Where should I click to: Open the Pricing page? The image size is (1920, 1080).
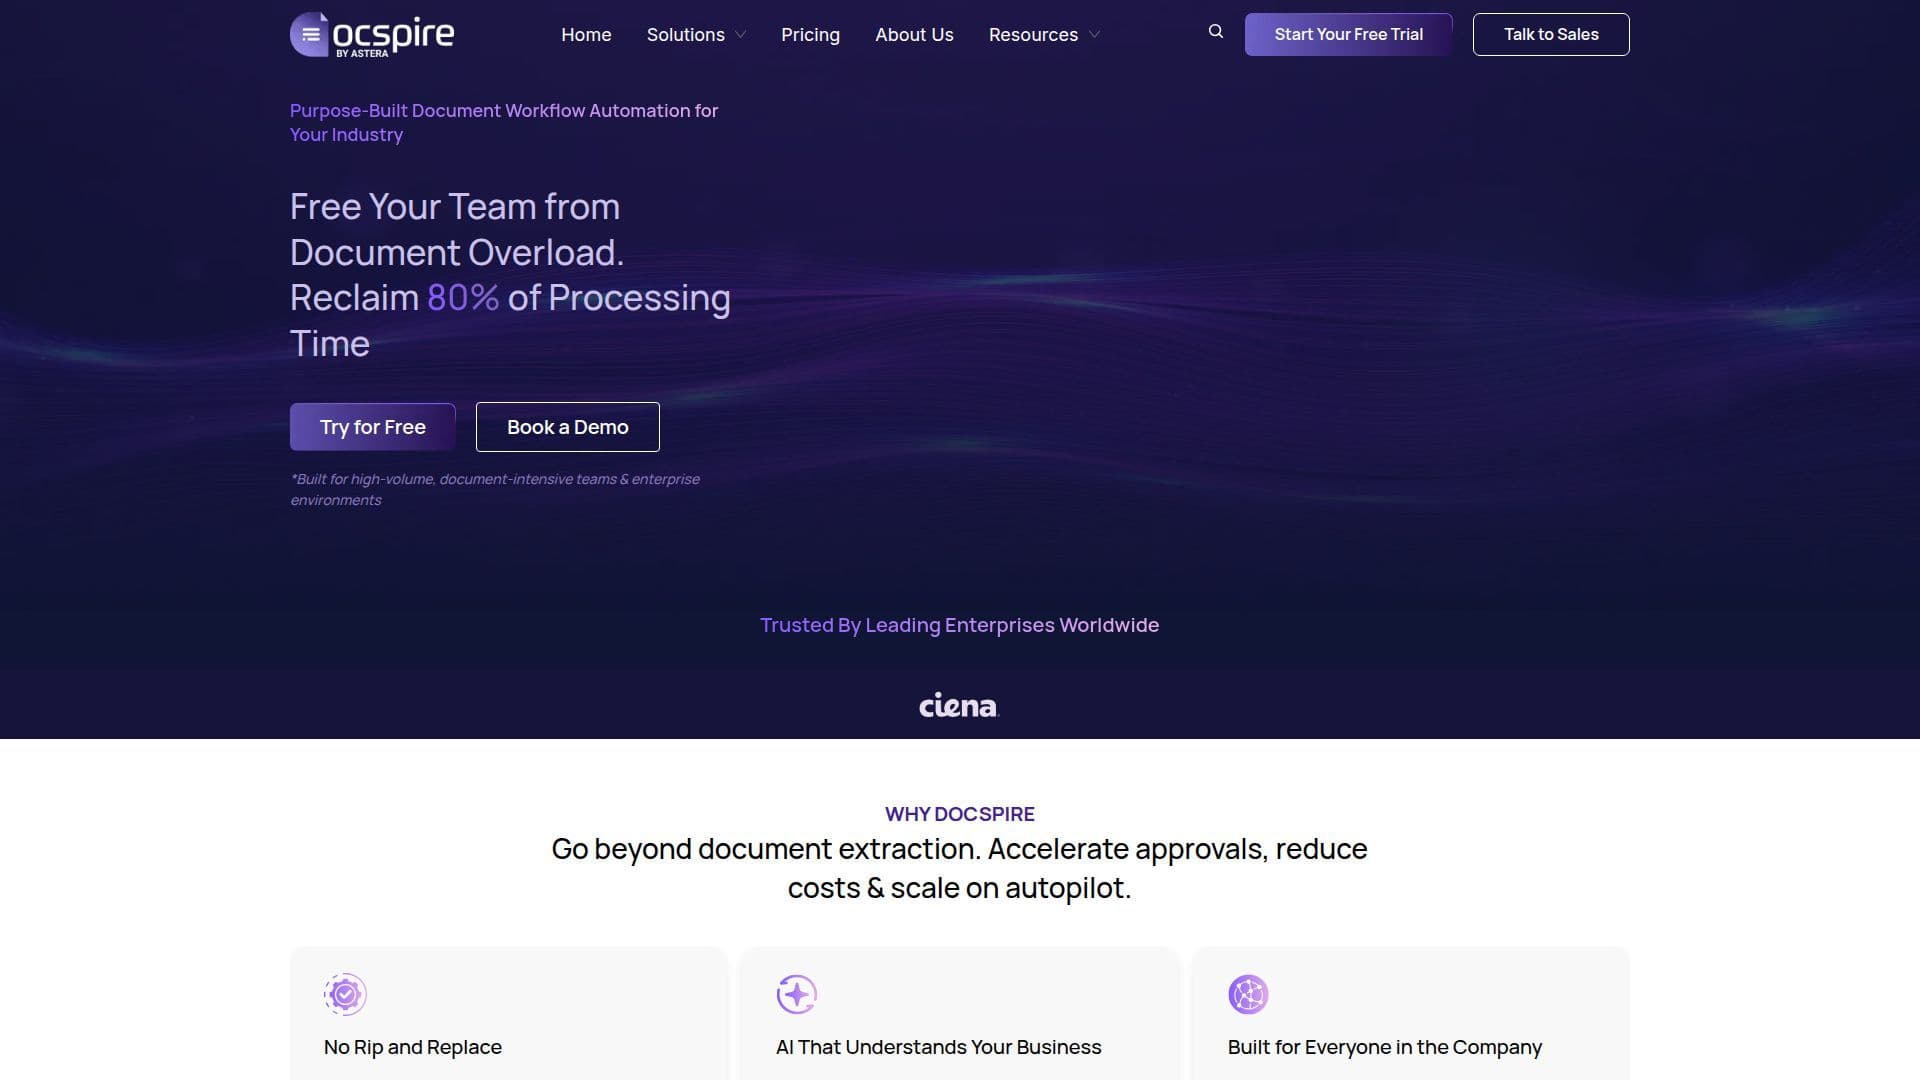point(810,35)
